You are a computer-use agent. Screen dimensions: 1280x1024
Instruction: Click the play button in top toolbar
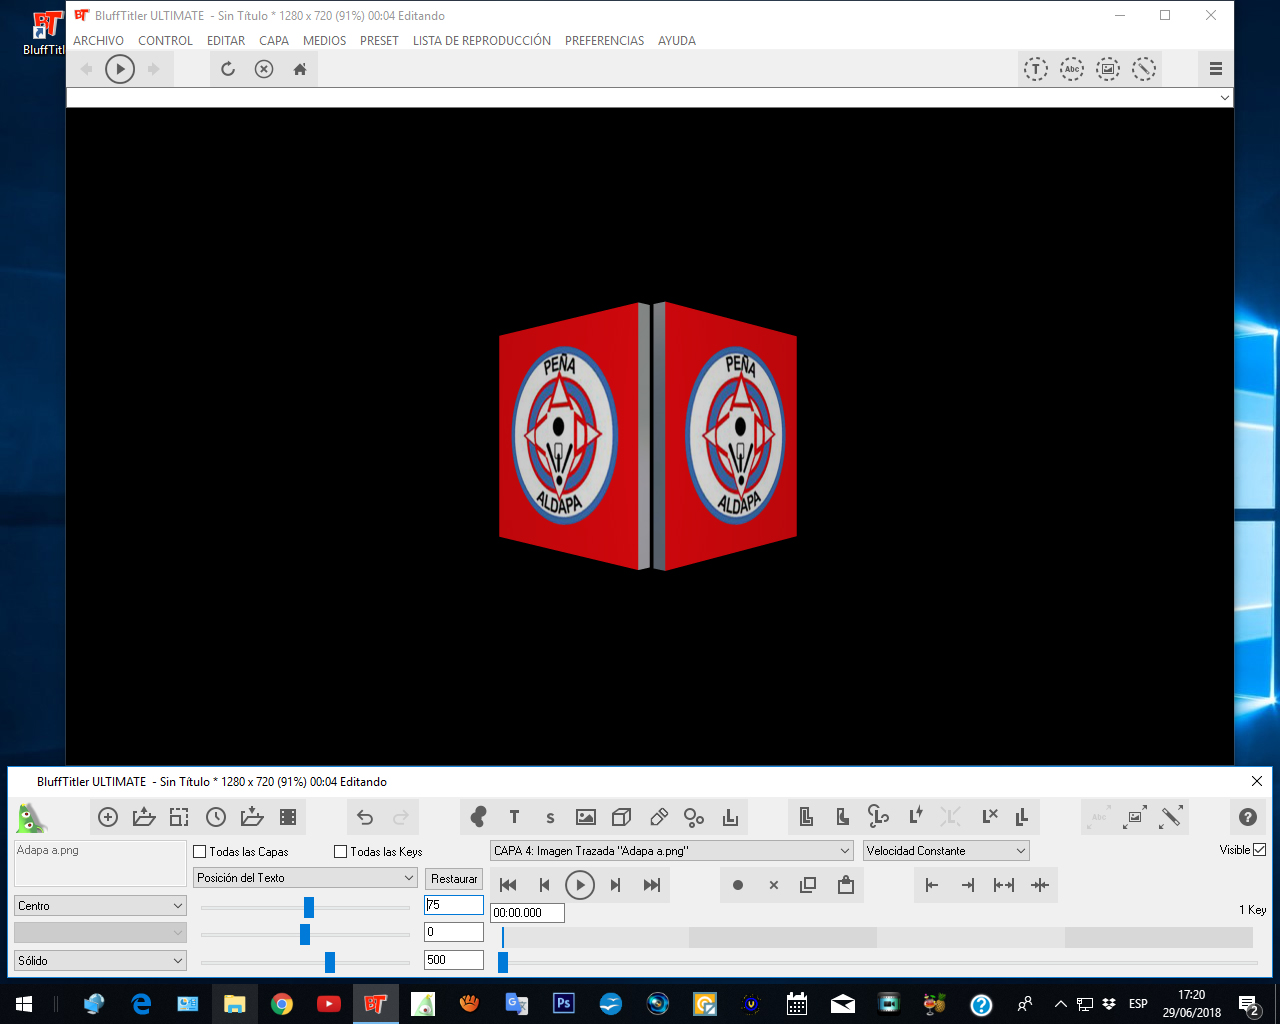[120, 69]
